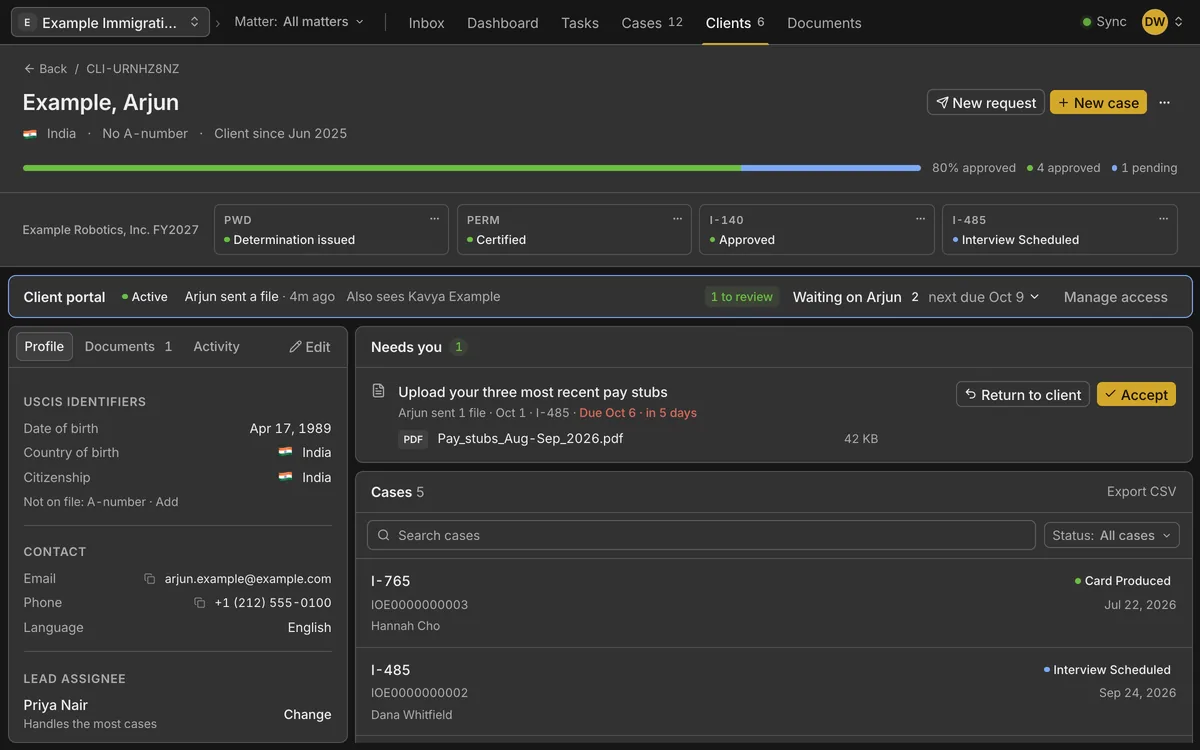Image resolution: width=1200 pixels, height=750 pixels.
Task: Open the Pay_stubs_Aug-Sep_2026.pdf file
Action: click(x=530, y=438)
